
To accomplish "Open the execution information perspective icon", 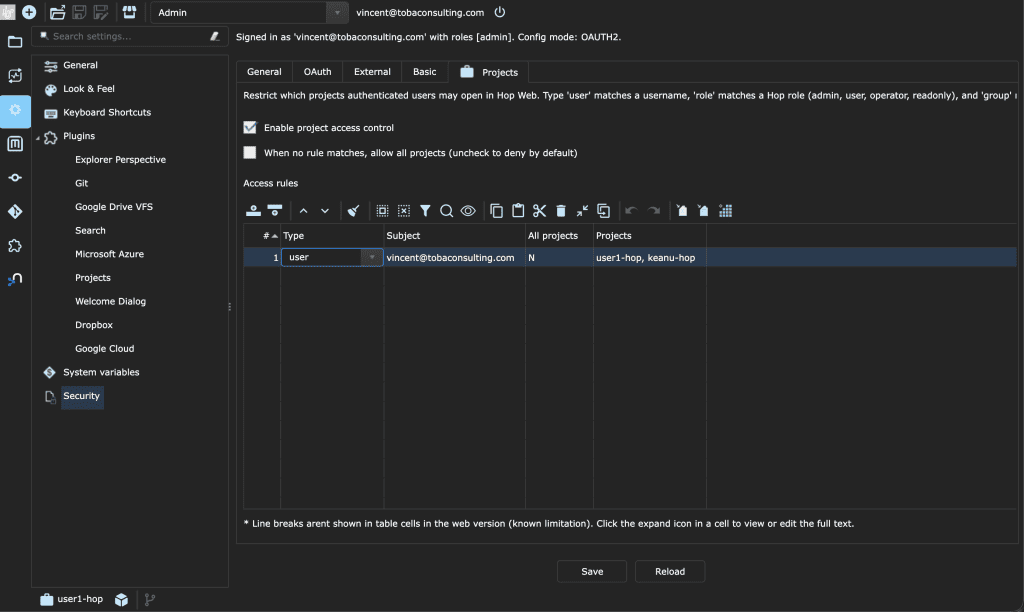I will tap(15, 76).
